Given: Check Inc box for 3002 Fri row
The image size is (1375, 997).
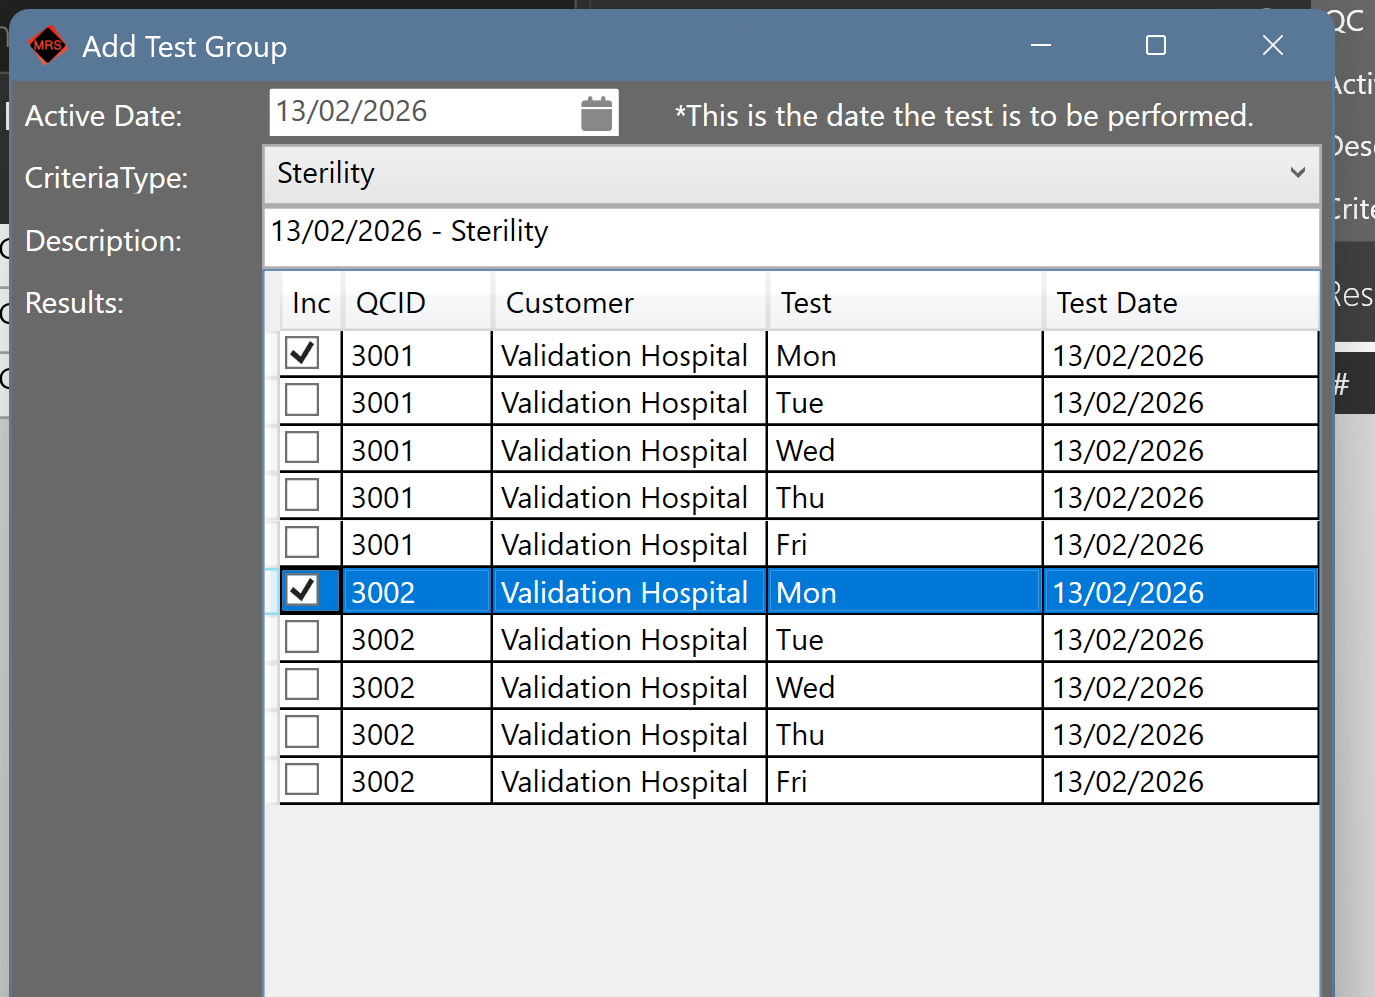Looking at the screenshot, I should pyautogui.click(x=302, y=779).
